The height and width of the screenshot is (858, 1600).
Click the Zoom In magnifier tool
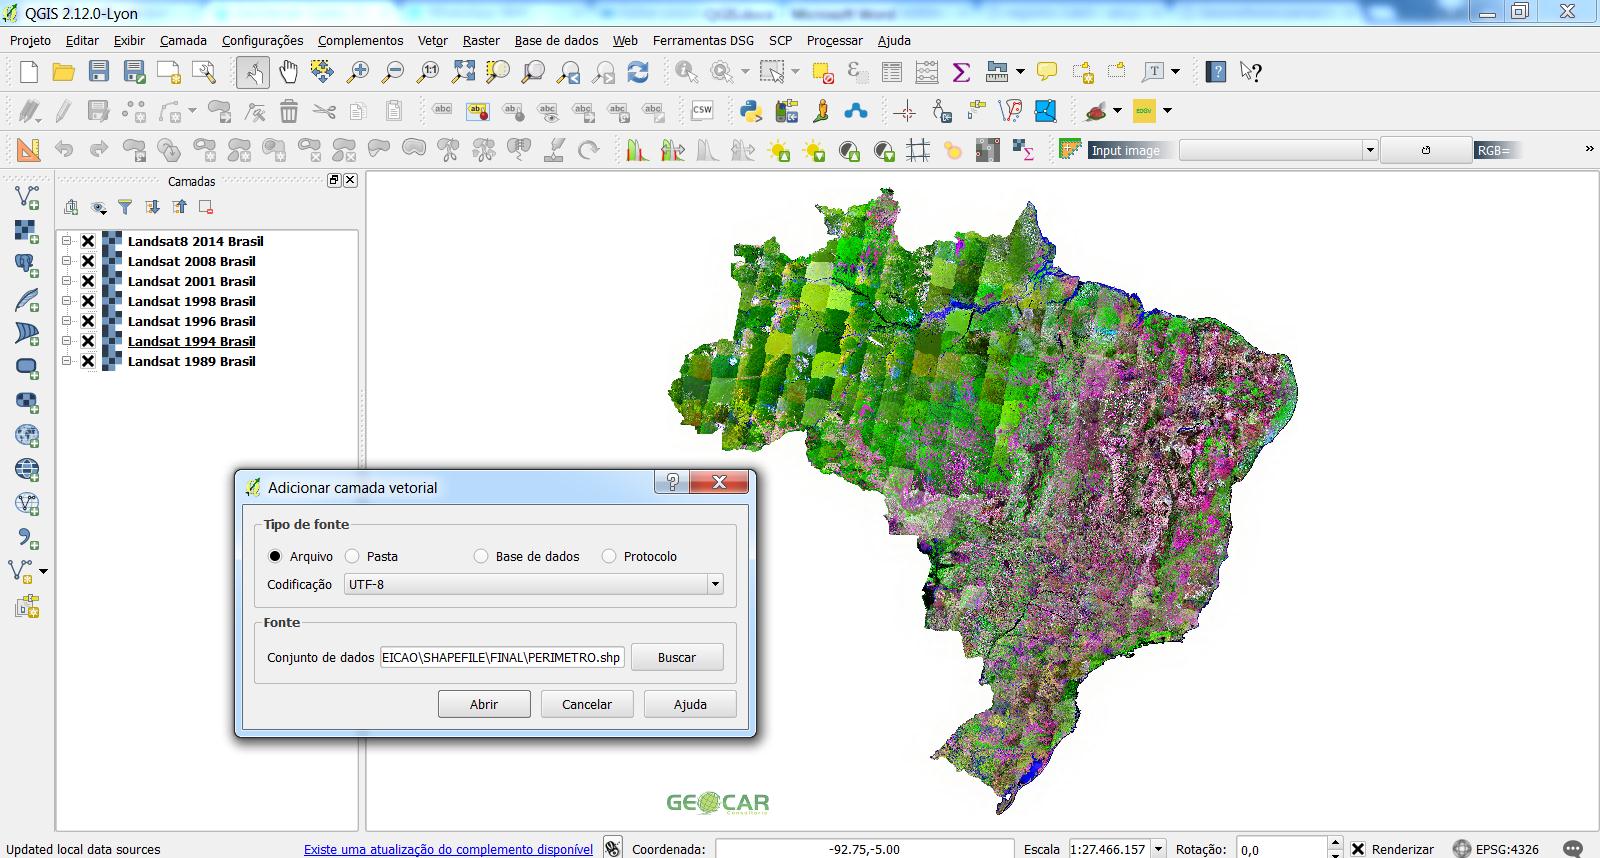click(x=357, y=72)
